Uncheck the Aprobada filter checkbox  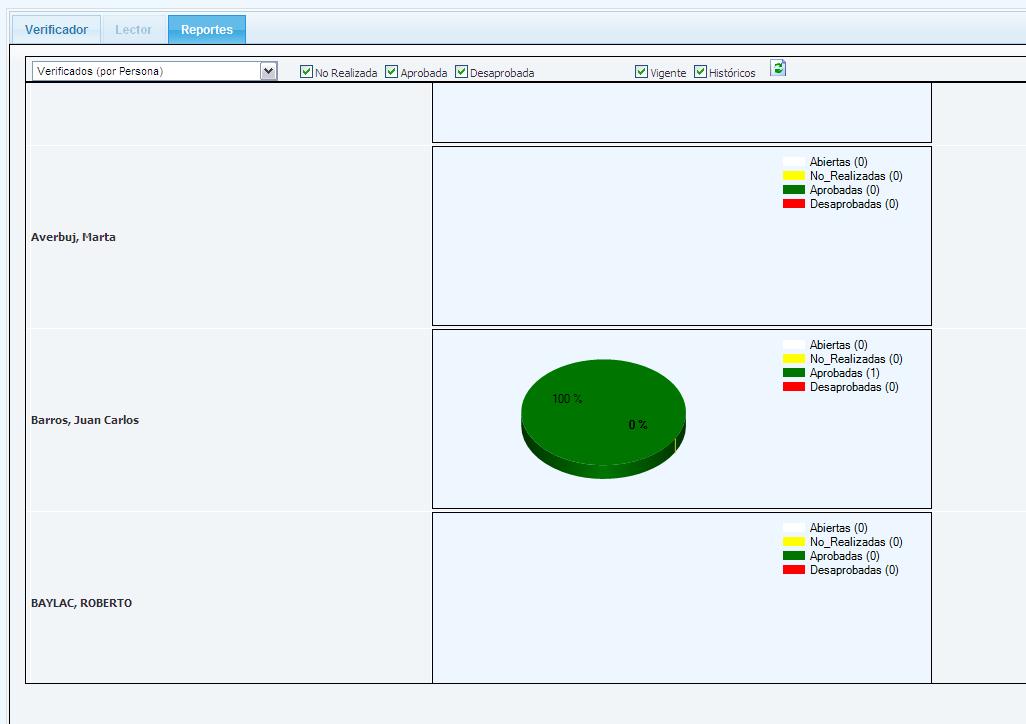(391, 71)
